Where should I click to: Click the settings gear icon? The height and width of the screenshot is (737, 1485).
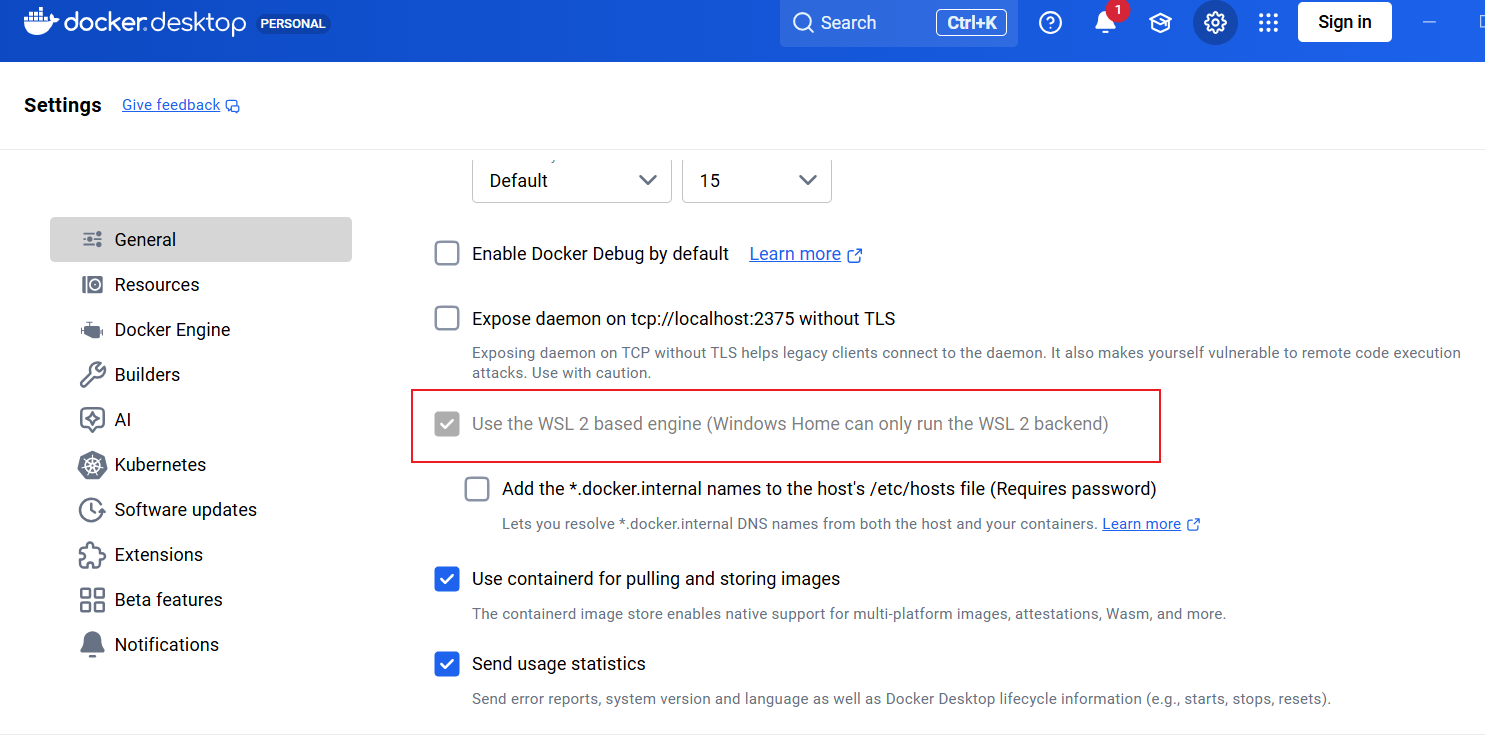click(1215, 23)
